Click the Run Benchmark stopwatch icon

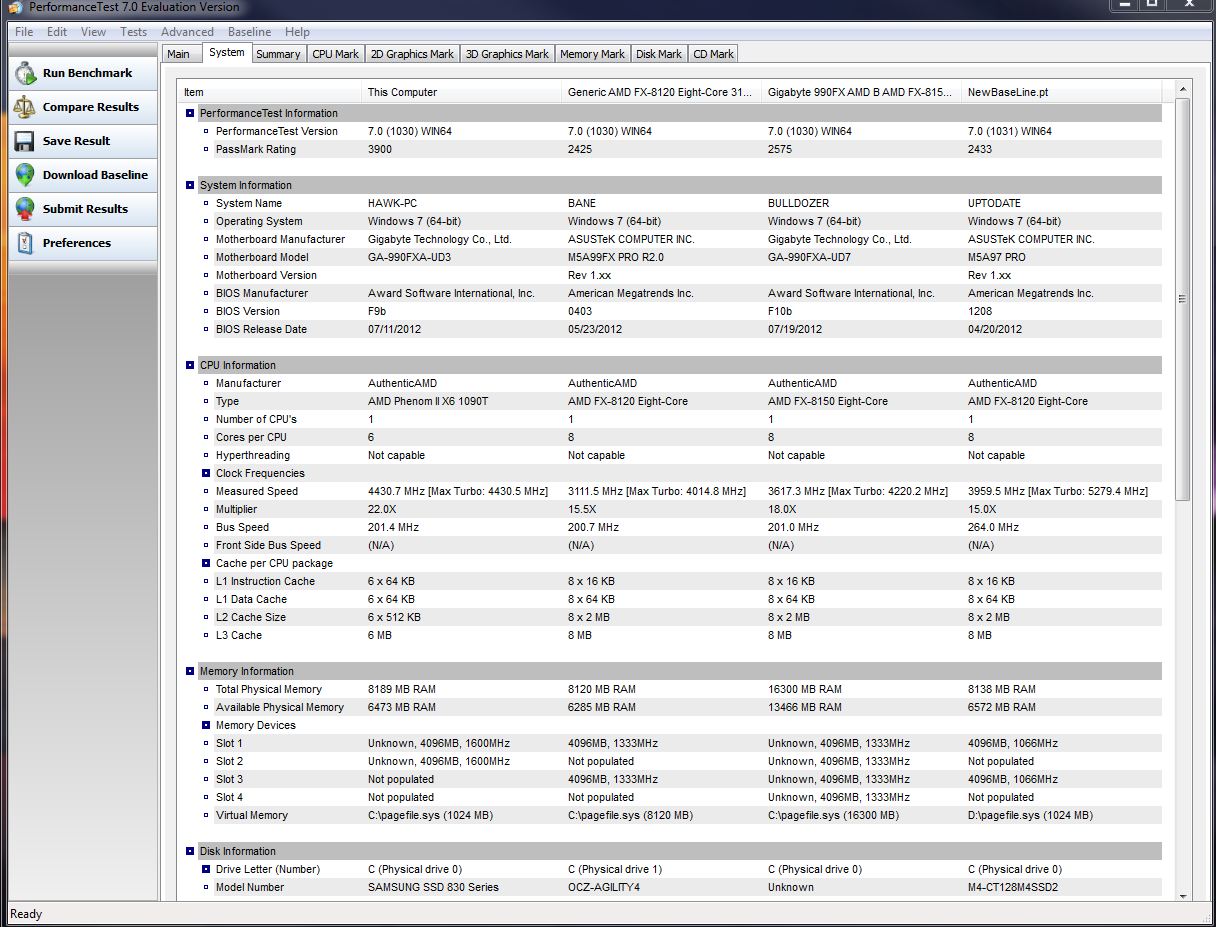point(26,73)
